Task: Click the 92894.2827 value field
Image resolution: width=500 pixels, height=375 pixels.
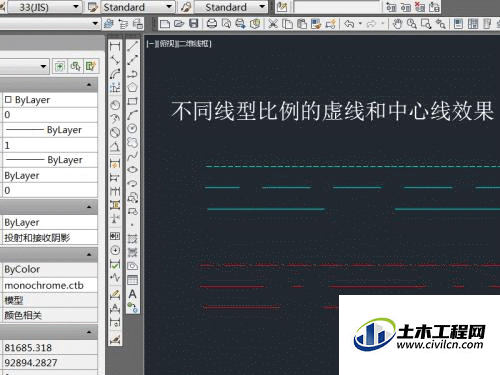Action: pos(50,363)
